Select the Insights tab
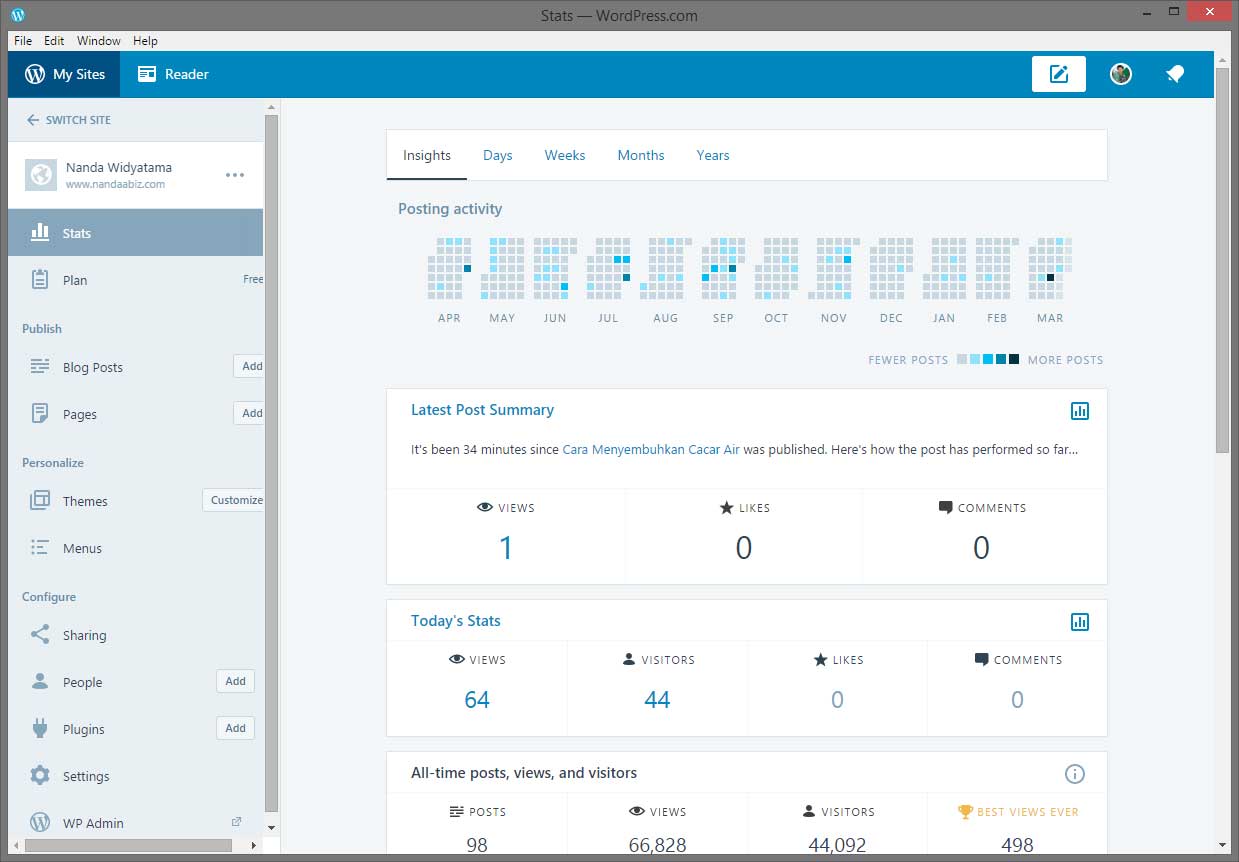This screenshot has height=862, width=1239. (427, 155)
